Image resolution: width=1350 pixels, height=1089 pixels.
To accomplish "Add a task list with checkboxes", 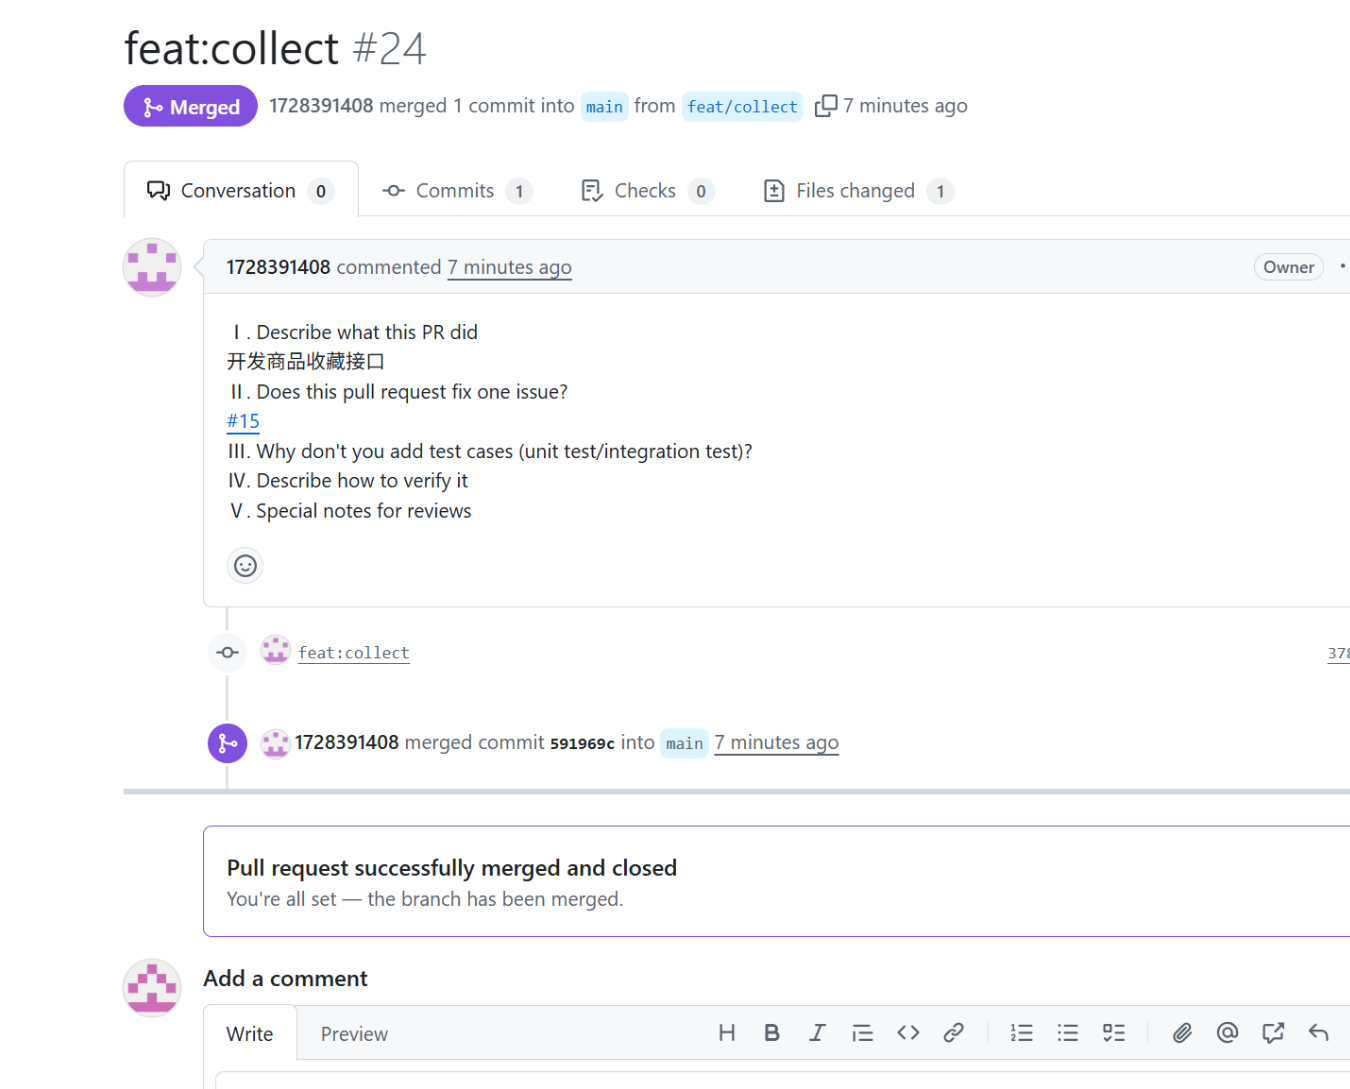I will 1113,1033.
